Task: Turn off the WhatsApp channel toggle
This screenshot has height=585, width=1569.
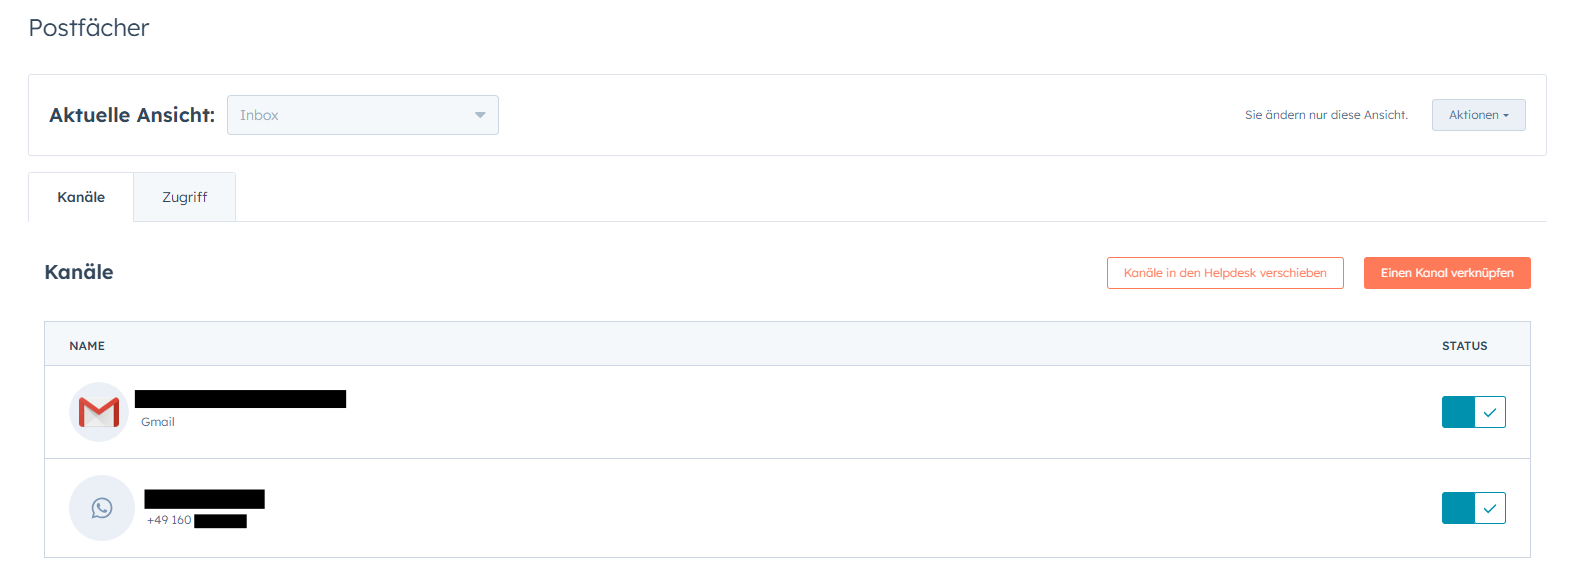Action: click(1473, 508)
